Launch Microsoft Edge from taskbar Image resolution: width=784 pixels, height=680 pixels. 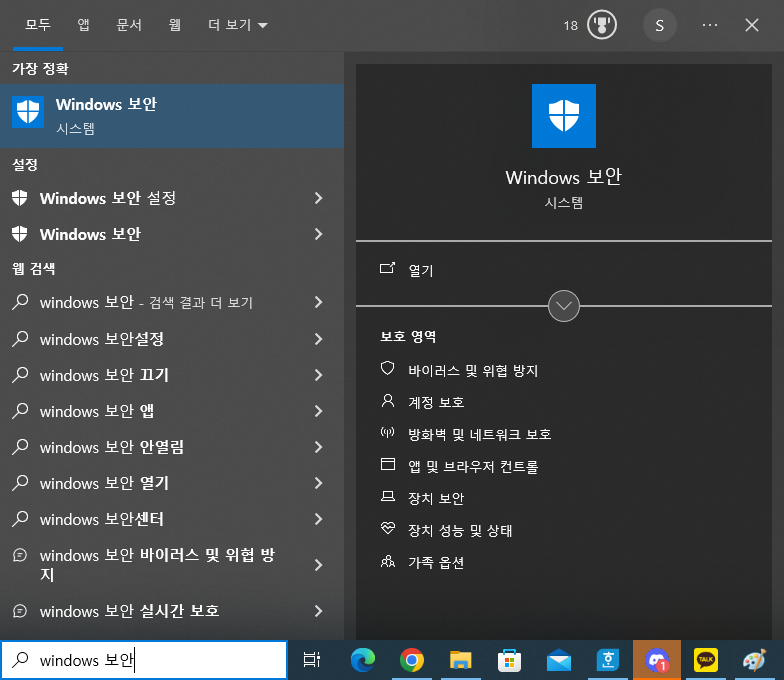pos(363,660)
